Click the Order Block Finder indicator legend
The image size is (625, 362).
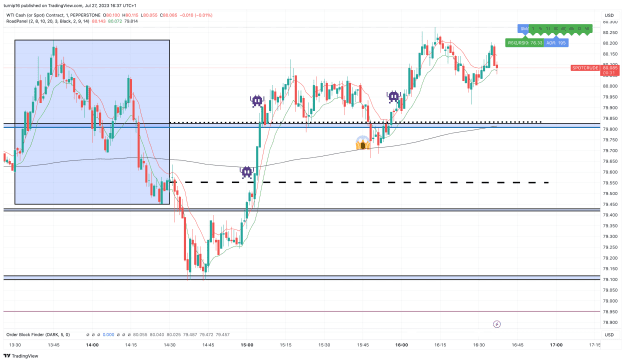point(38,334)
